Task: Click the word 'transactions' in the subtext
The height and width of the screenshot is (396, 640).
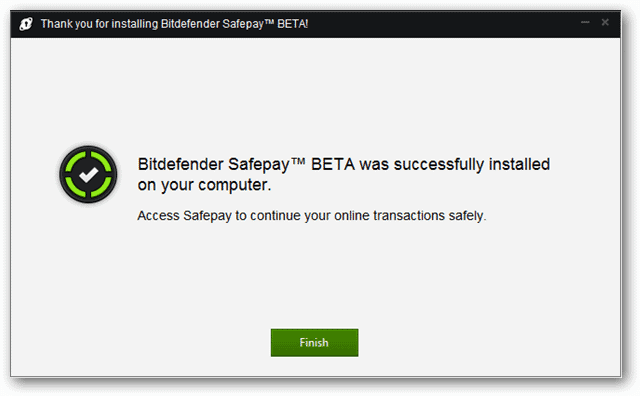Action: coord(409,216)
